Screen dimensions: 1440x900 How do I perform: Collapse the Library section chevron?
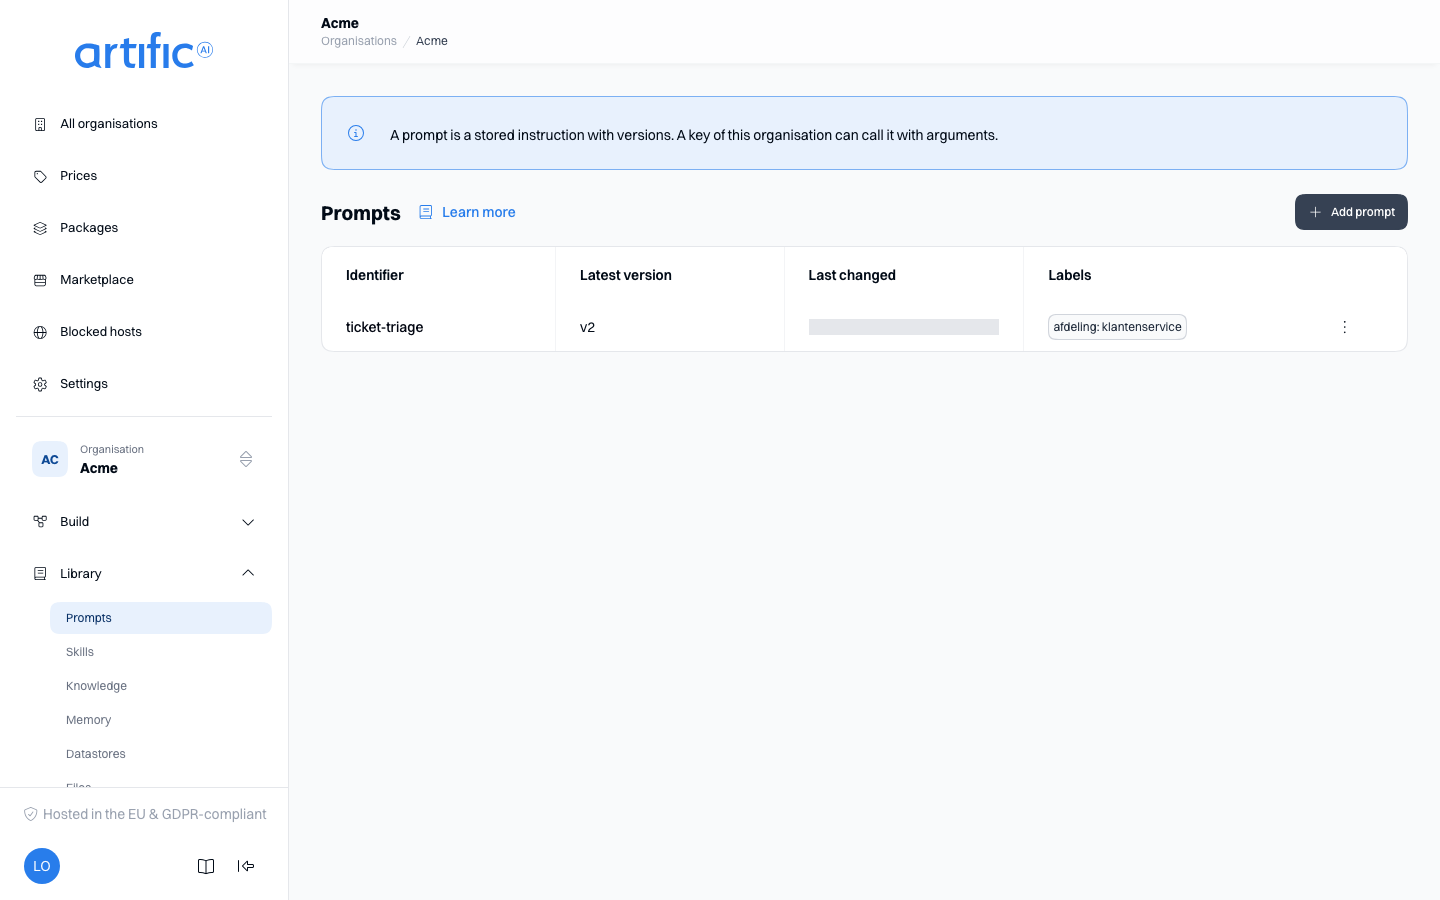pyautogui.click(x=248, y=574)
